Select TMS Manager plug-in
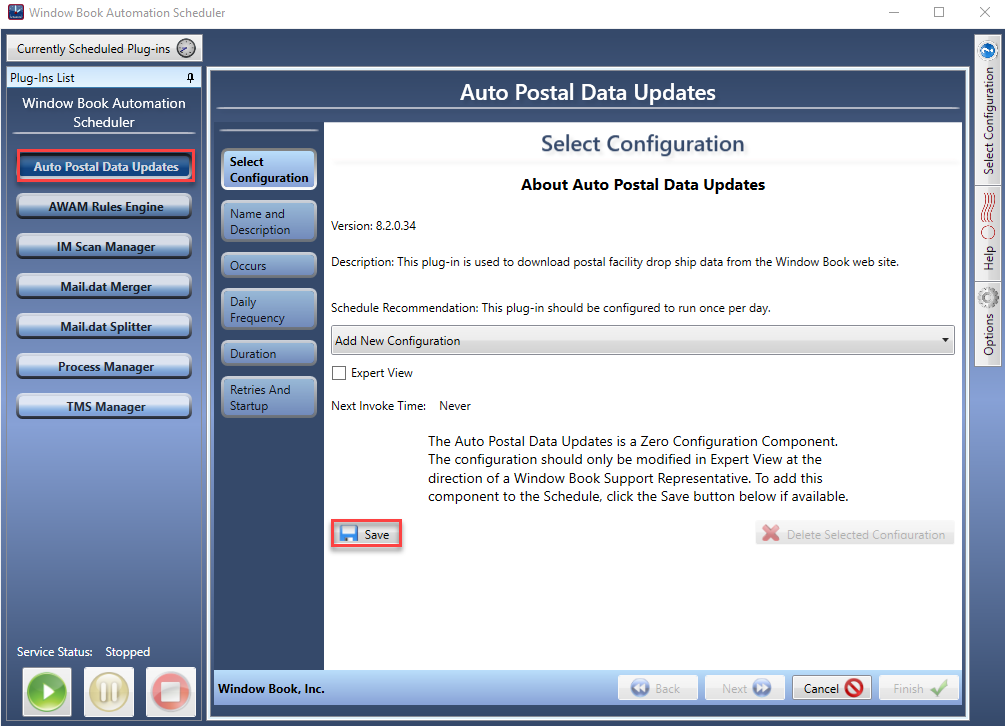 click(104, 406)
